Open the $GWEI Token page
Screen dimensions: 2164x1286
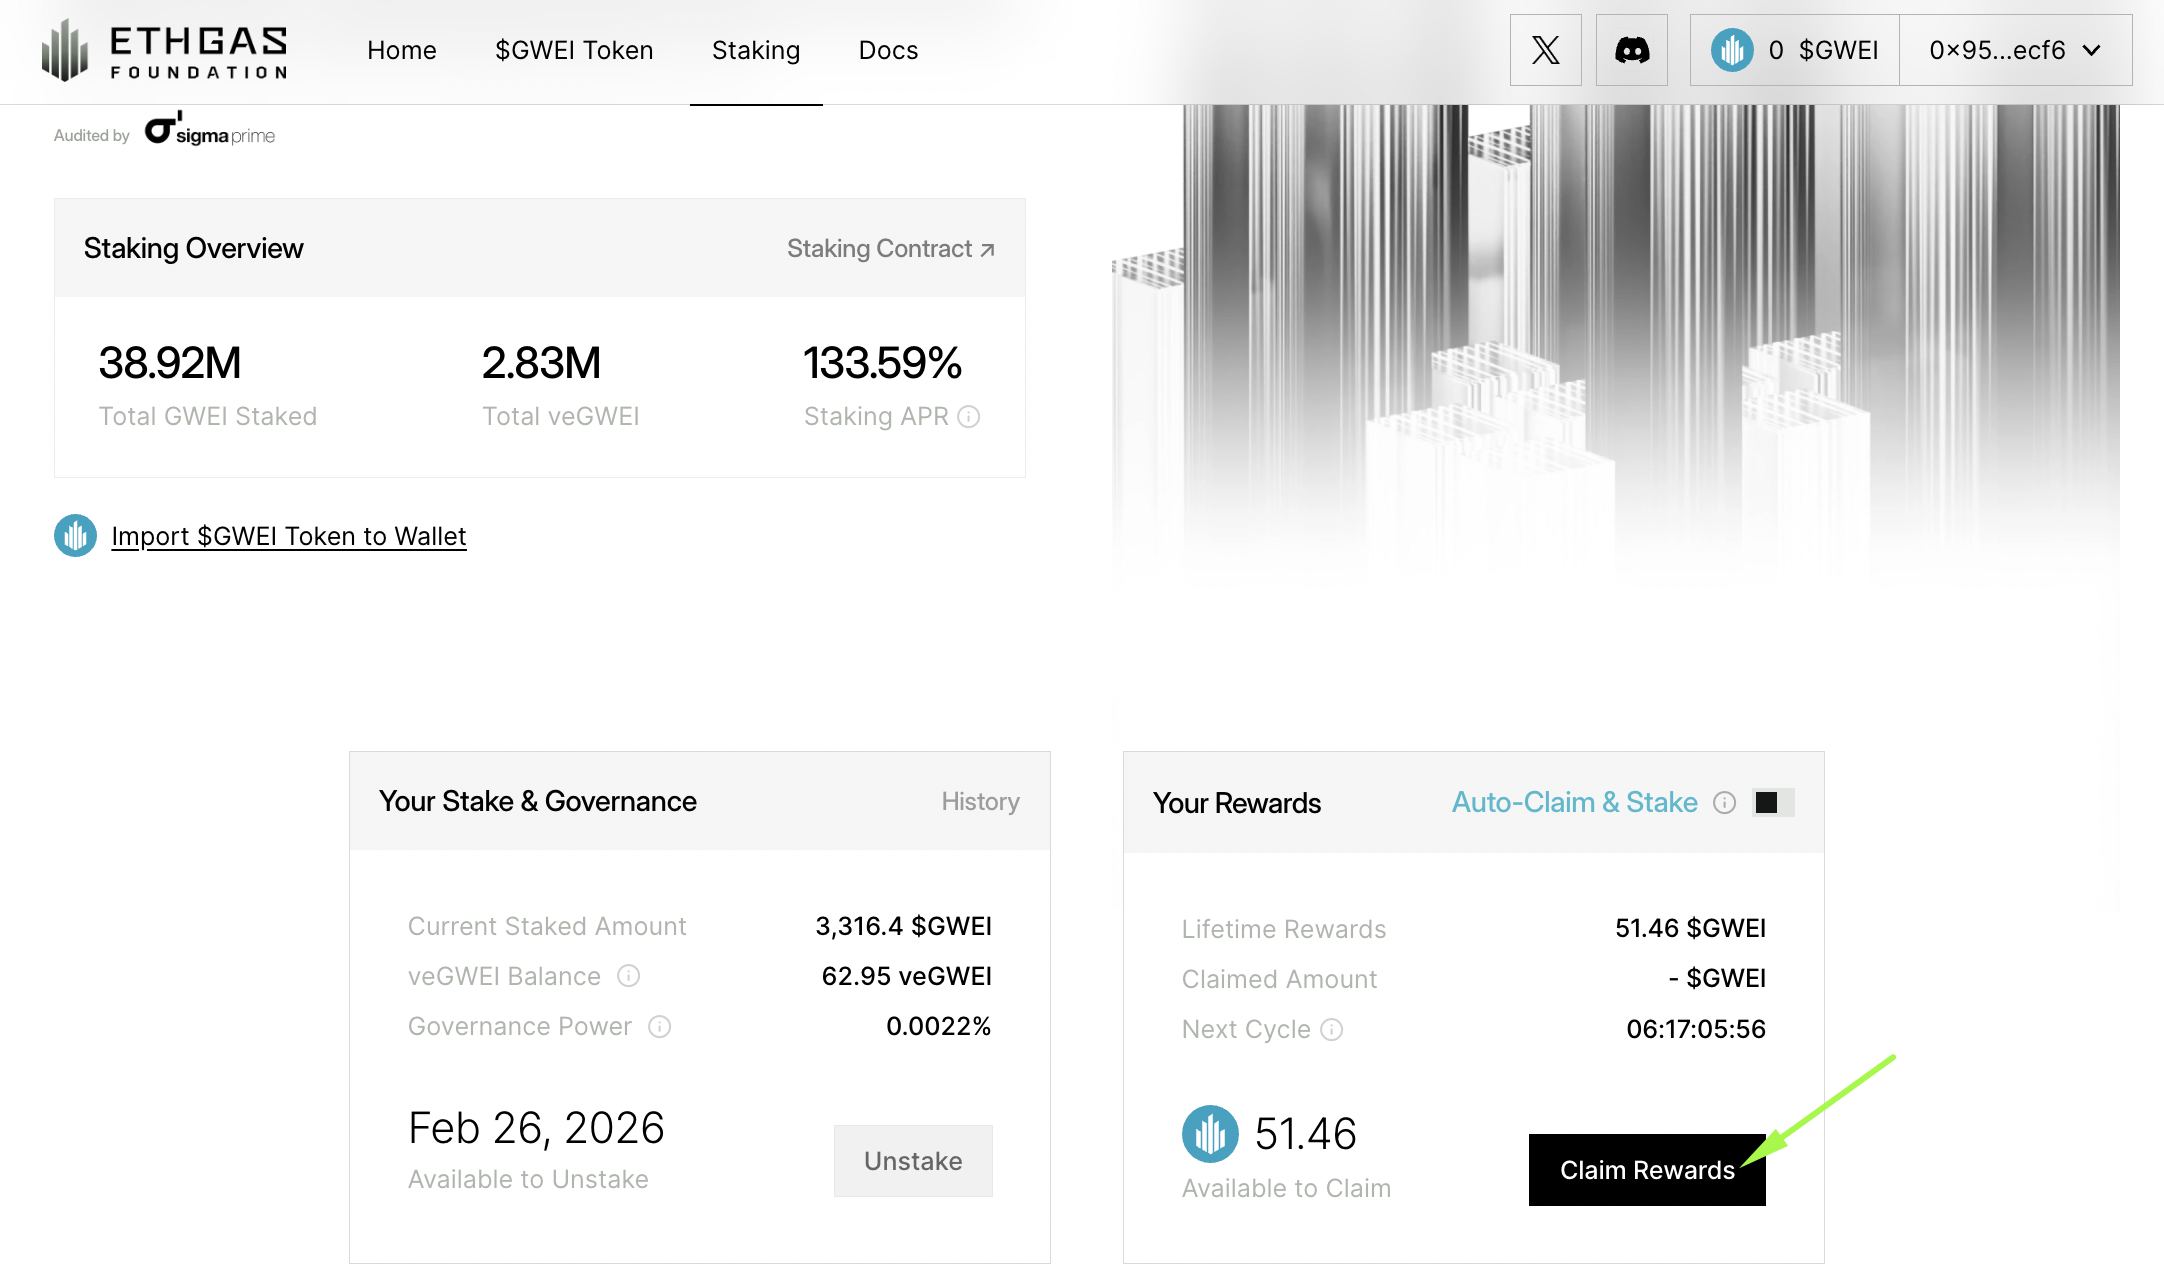(574, 50)
